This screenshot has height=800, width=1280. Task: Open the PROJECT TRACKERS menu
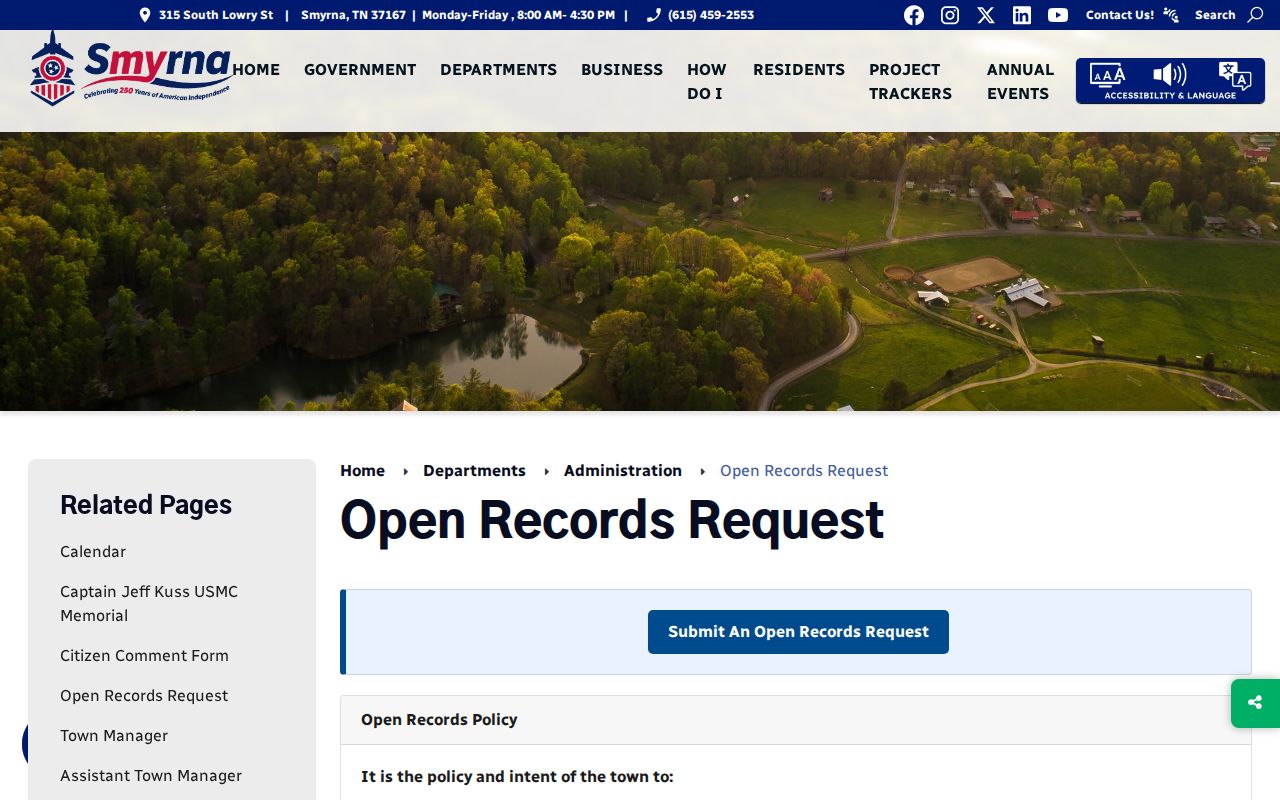[910, 81]
